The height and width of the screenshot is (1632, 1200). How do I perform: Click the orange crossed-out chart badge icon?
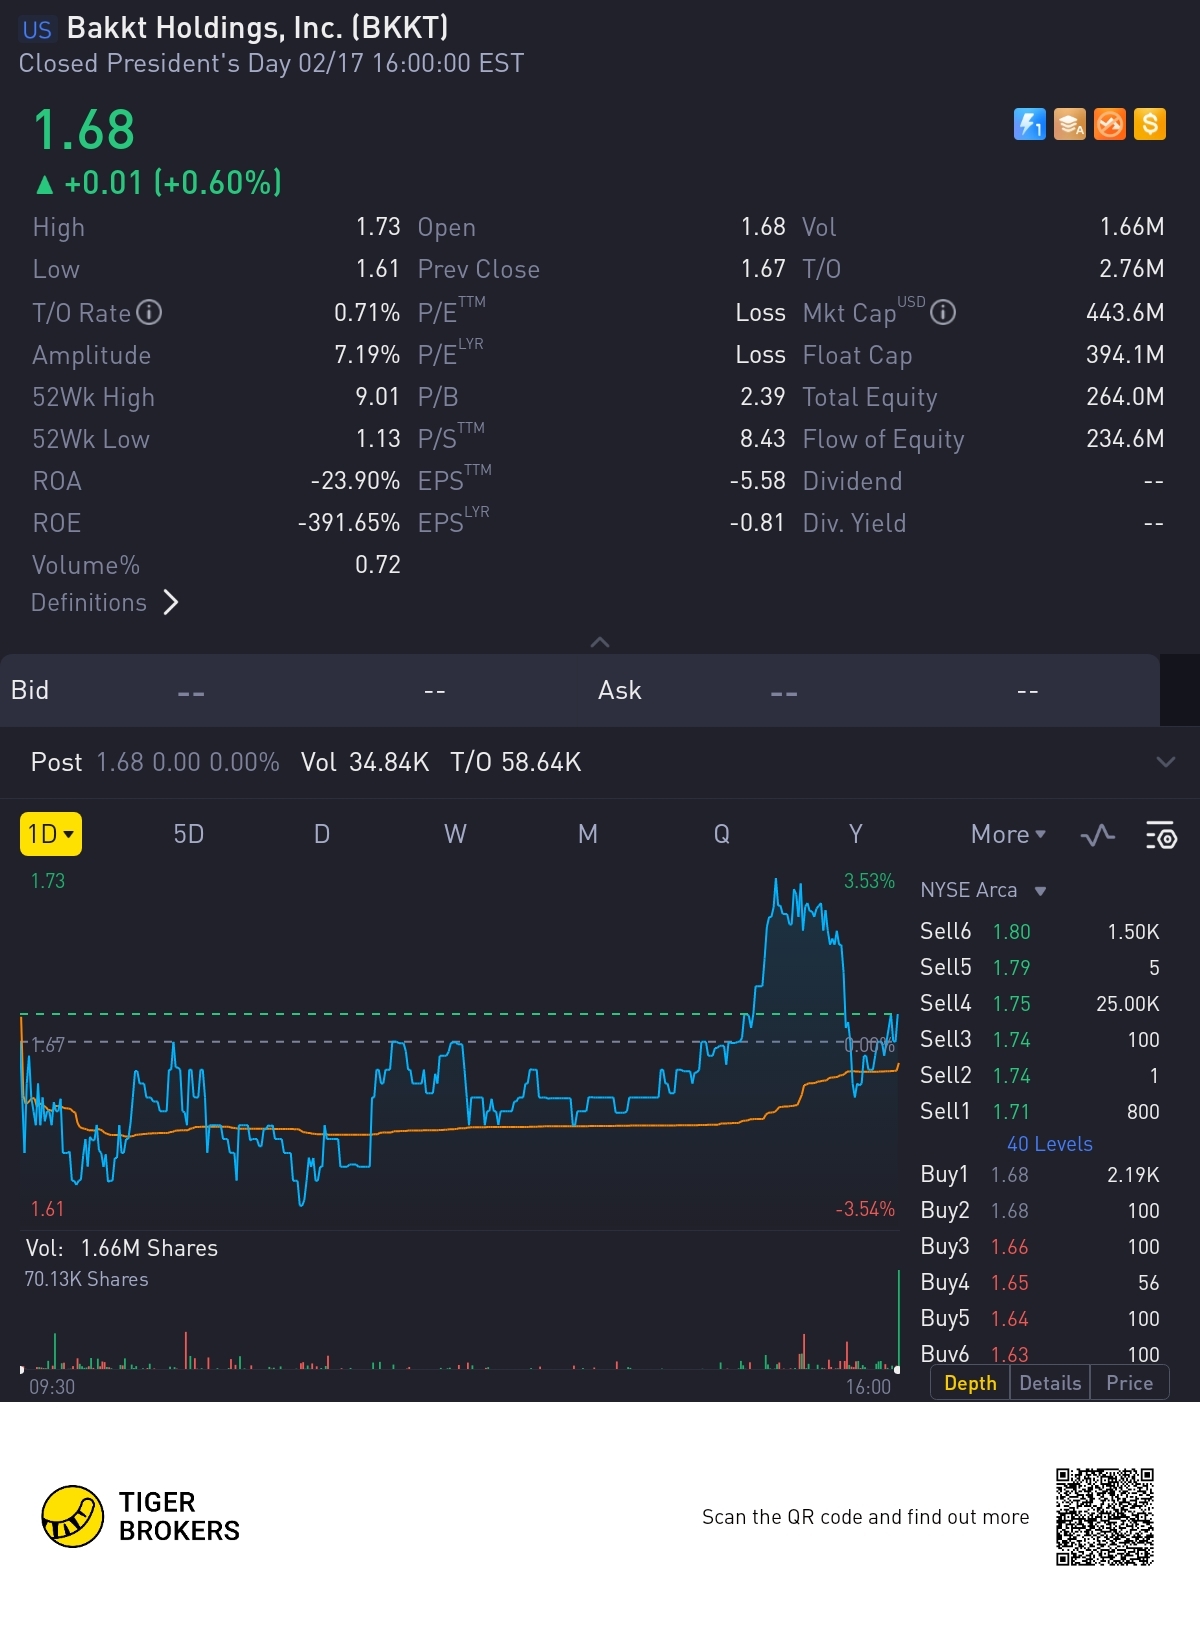point(1109,124)
